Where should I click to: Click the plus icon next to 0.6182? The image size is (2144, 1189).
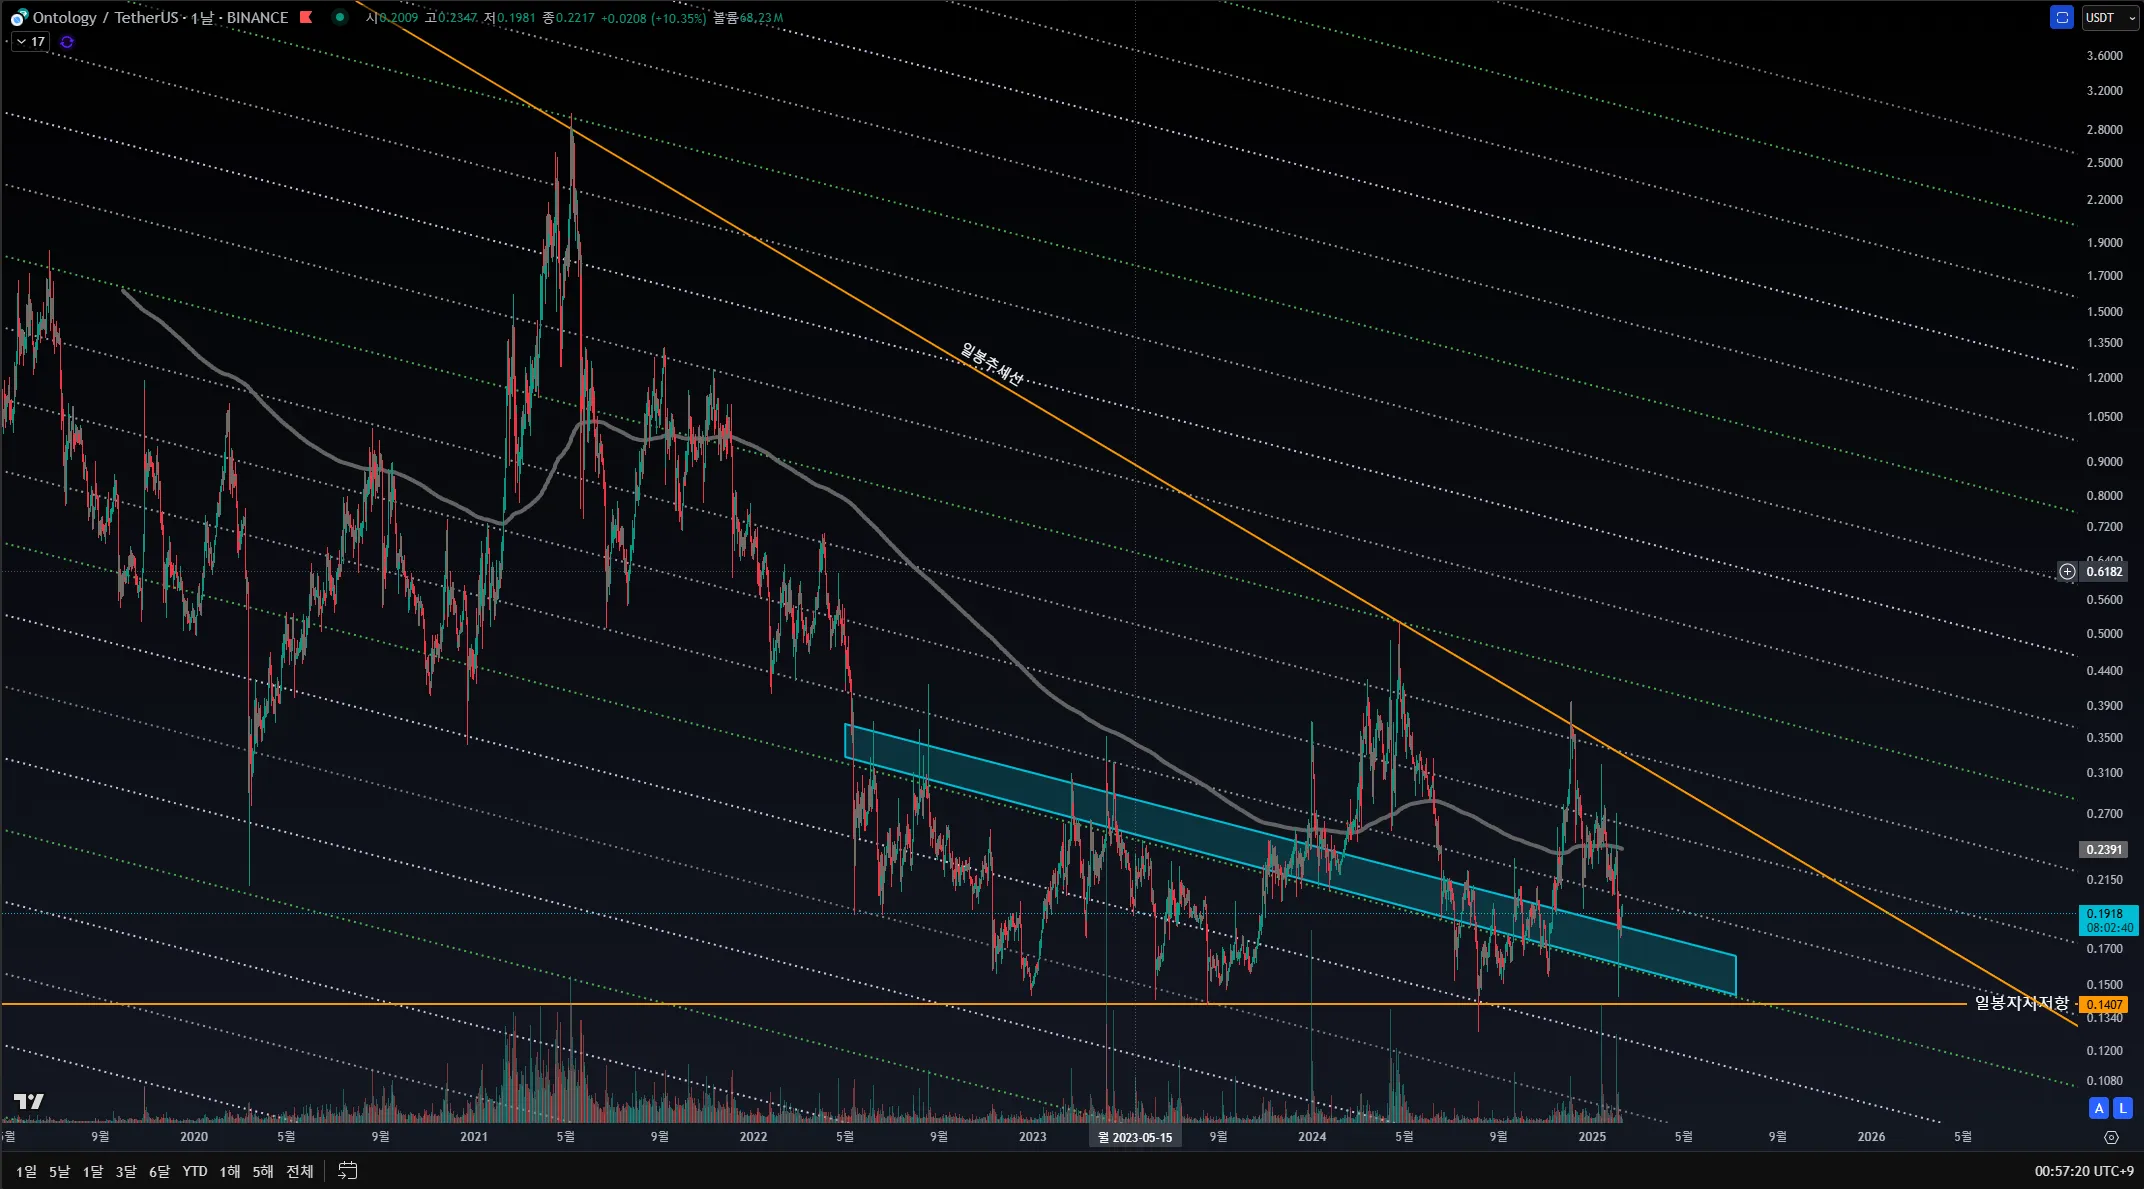coord(2067,572)
